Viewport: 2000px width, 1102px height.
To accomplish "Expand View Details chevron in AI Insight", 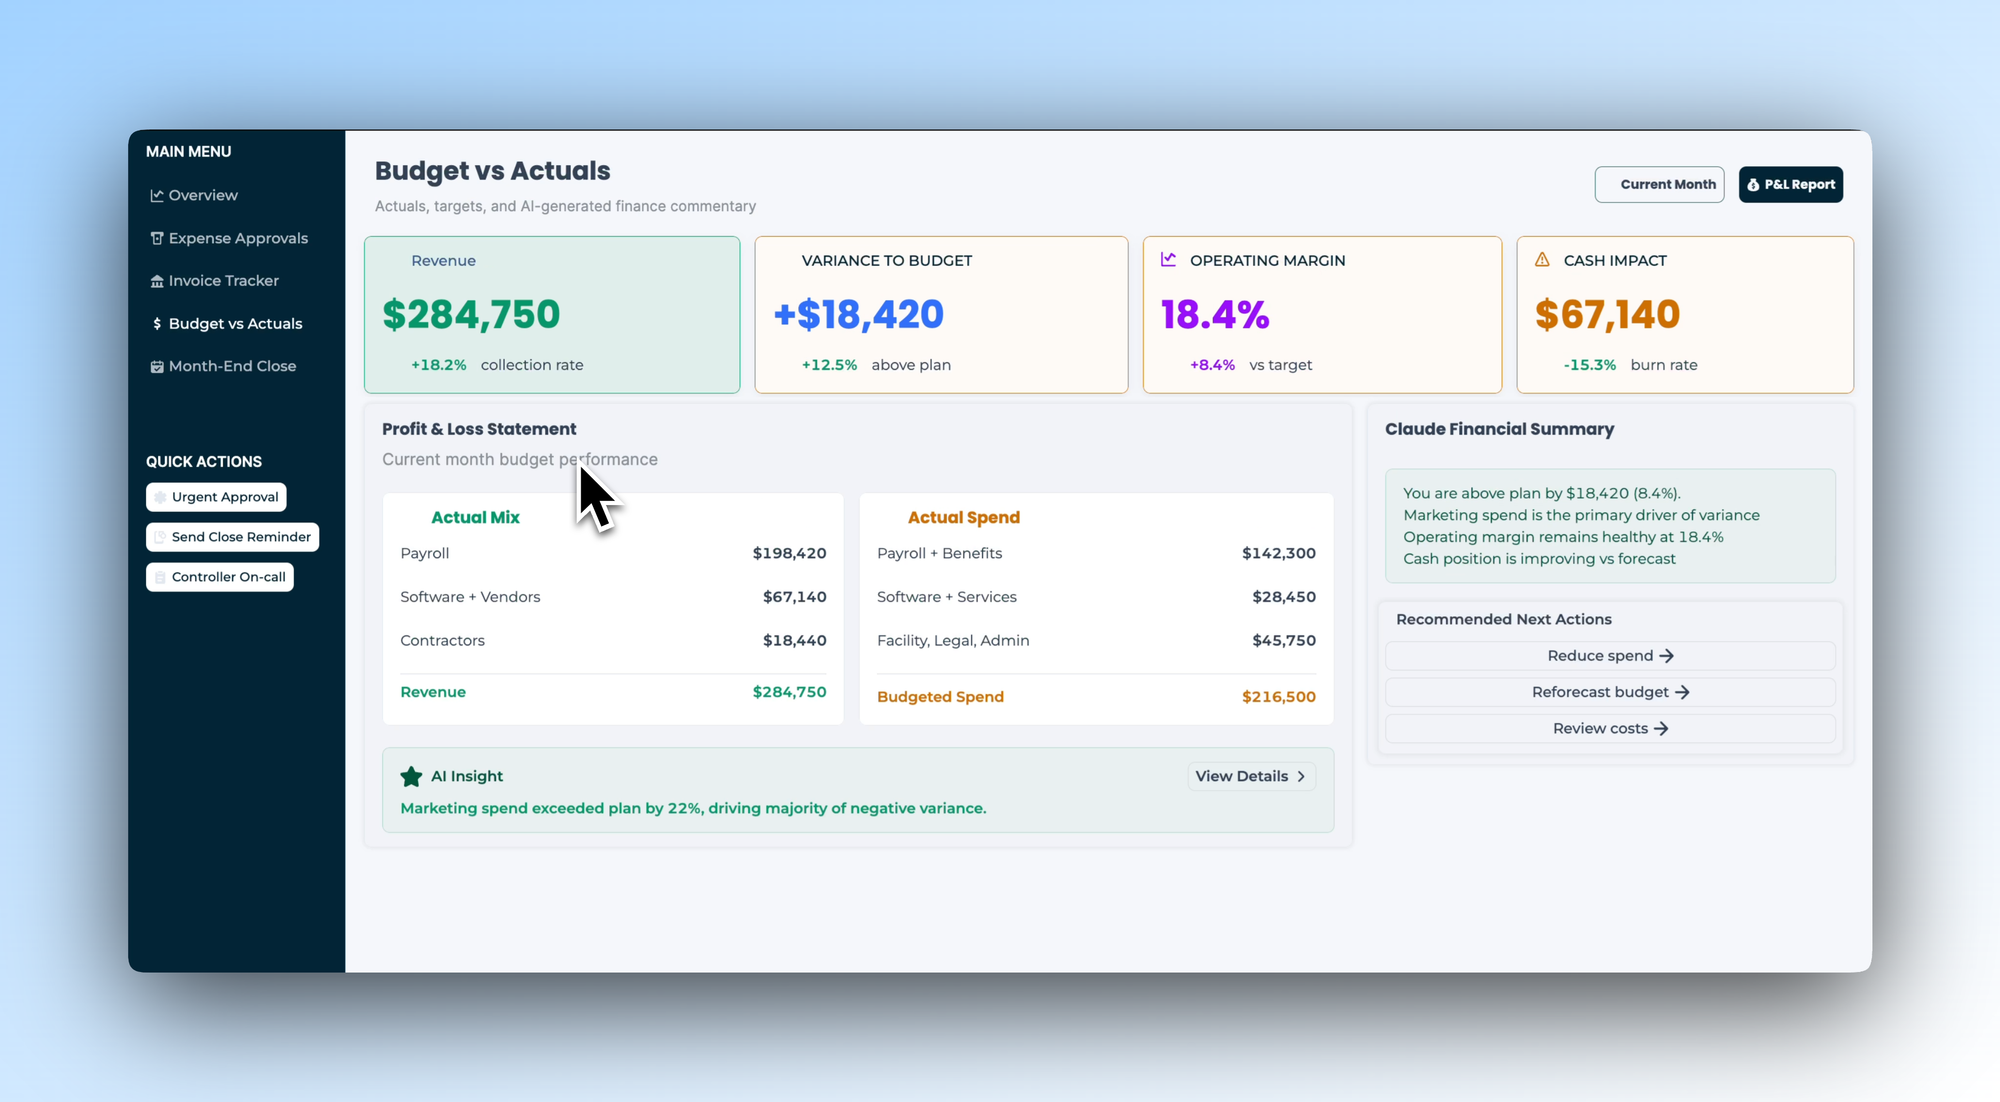I will (x=1301, y=777).
